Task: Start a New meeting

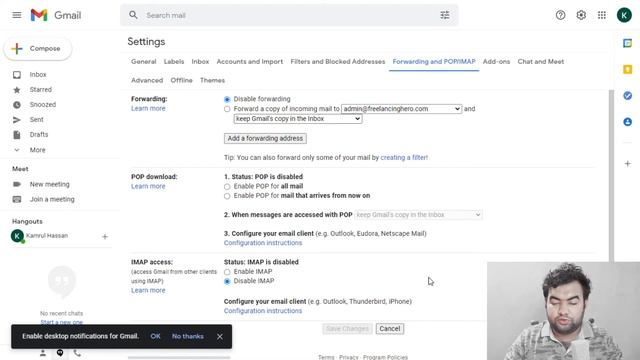Action: coord(49,184)
